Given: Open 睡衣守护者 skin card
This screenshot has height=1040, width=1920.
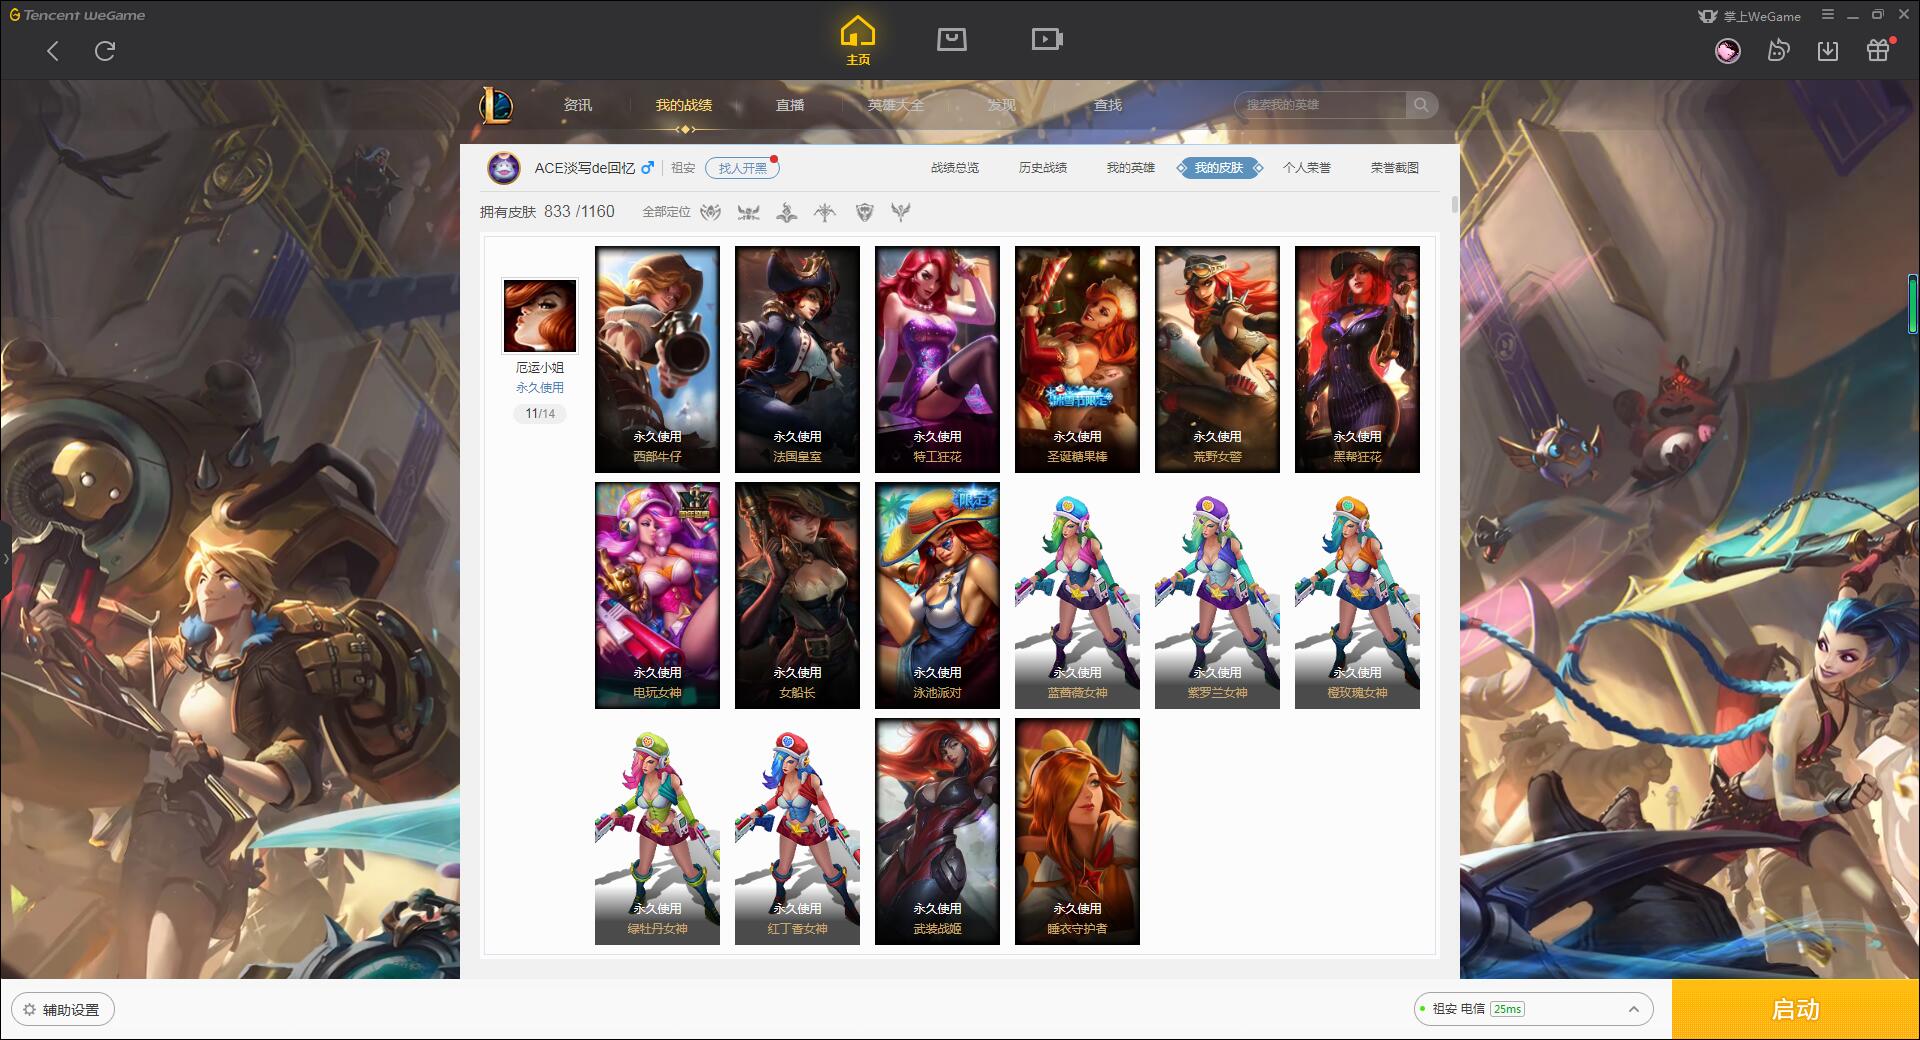Looking at the screenshot, I should click(1077, 831).
